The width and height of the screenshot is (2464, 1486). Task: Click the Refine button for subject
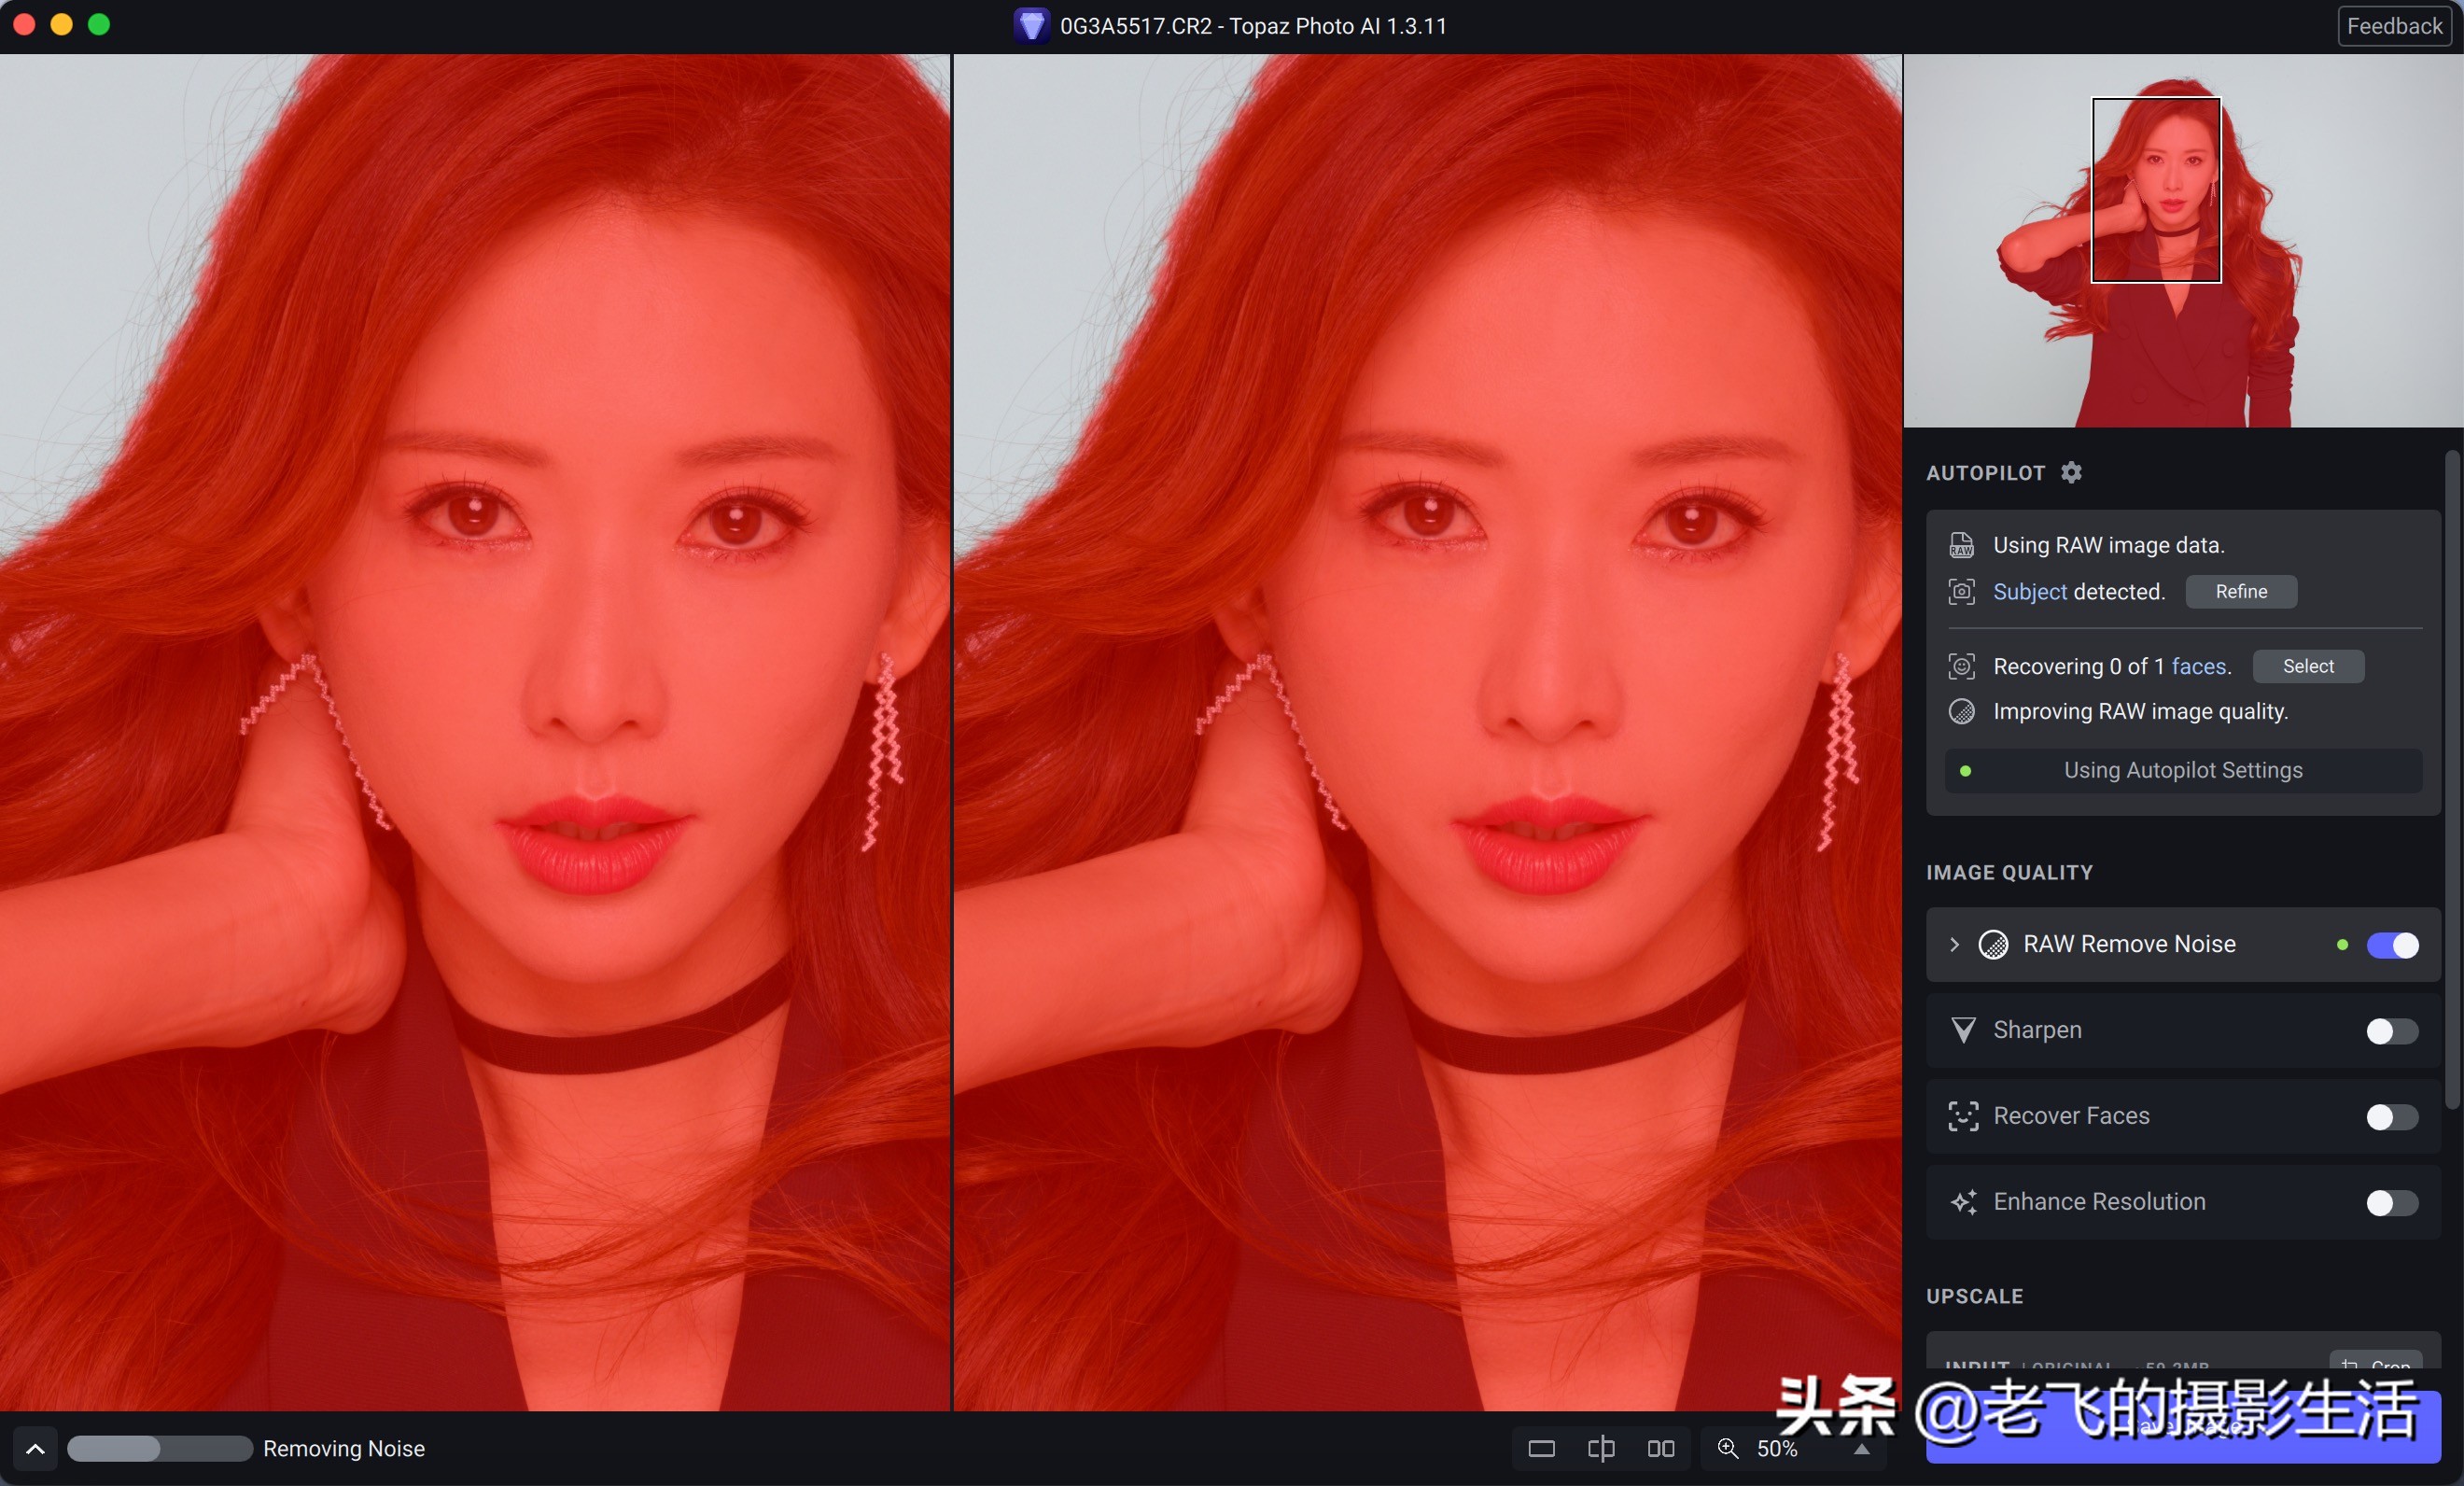click(x=2240, y=591)
